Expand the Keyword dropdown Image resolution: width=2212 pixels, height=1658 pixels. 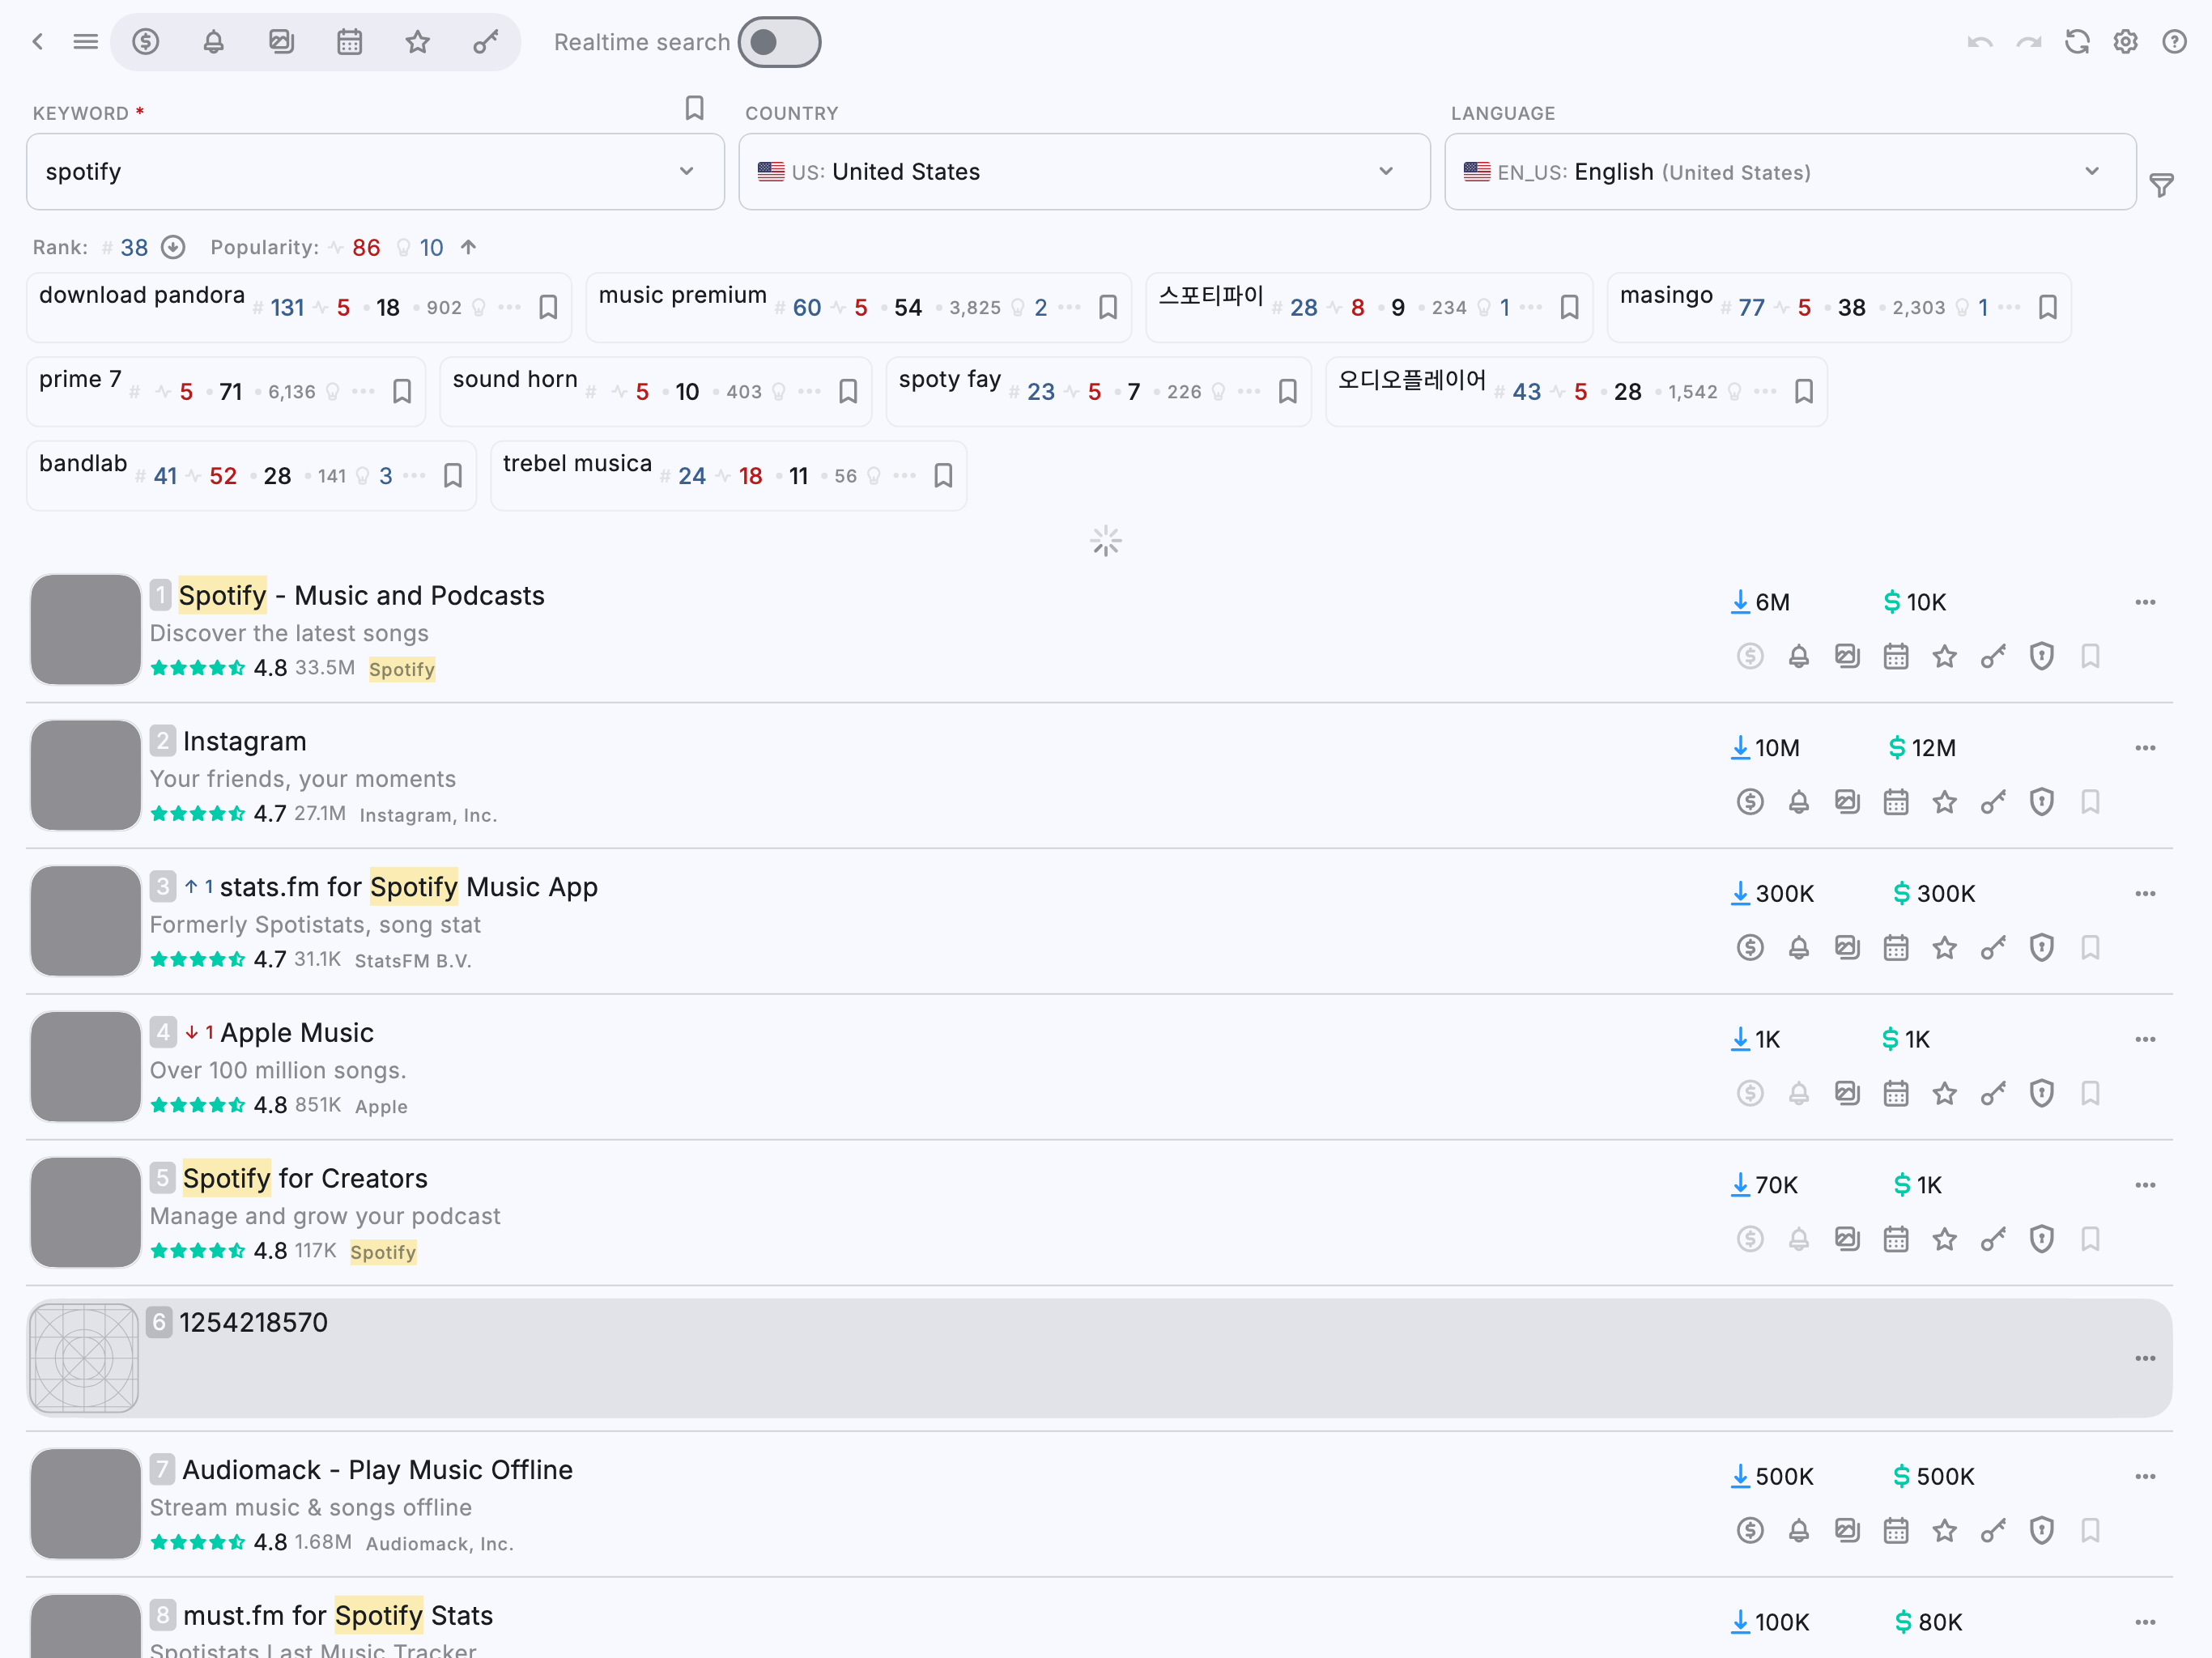click(x=686, y=171)
